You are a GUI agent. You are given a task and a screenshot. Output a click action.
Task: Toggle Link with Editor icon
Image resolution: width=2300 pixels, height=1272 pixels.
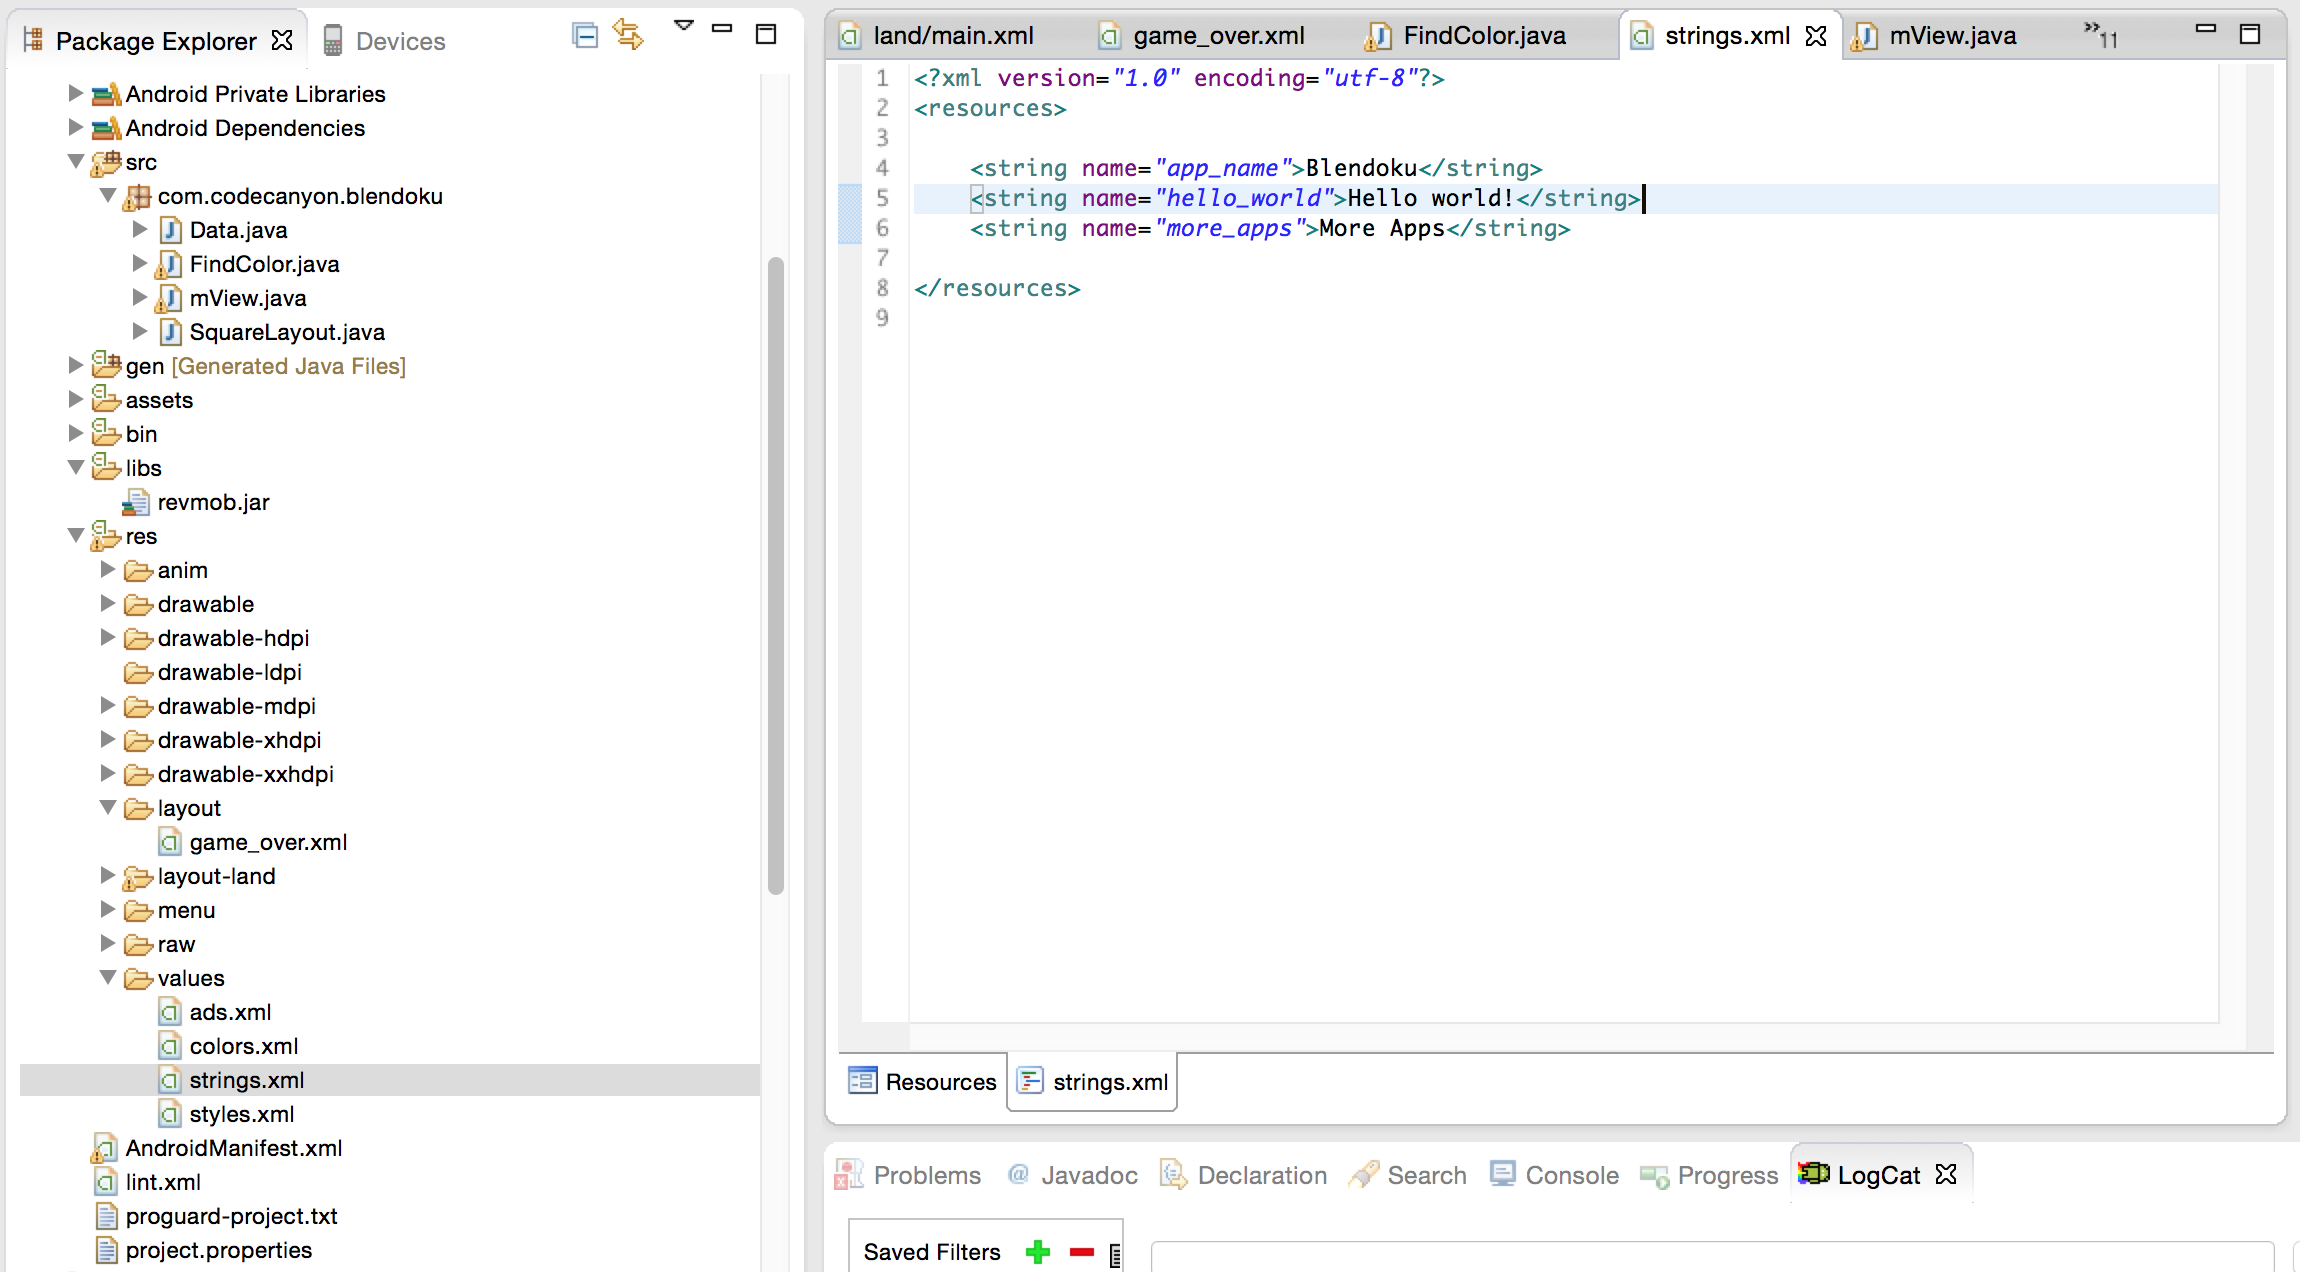pyautogui.click(x=628, y=34)
